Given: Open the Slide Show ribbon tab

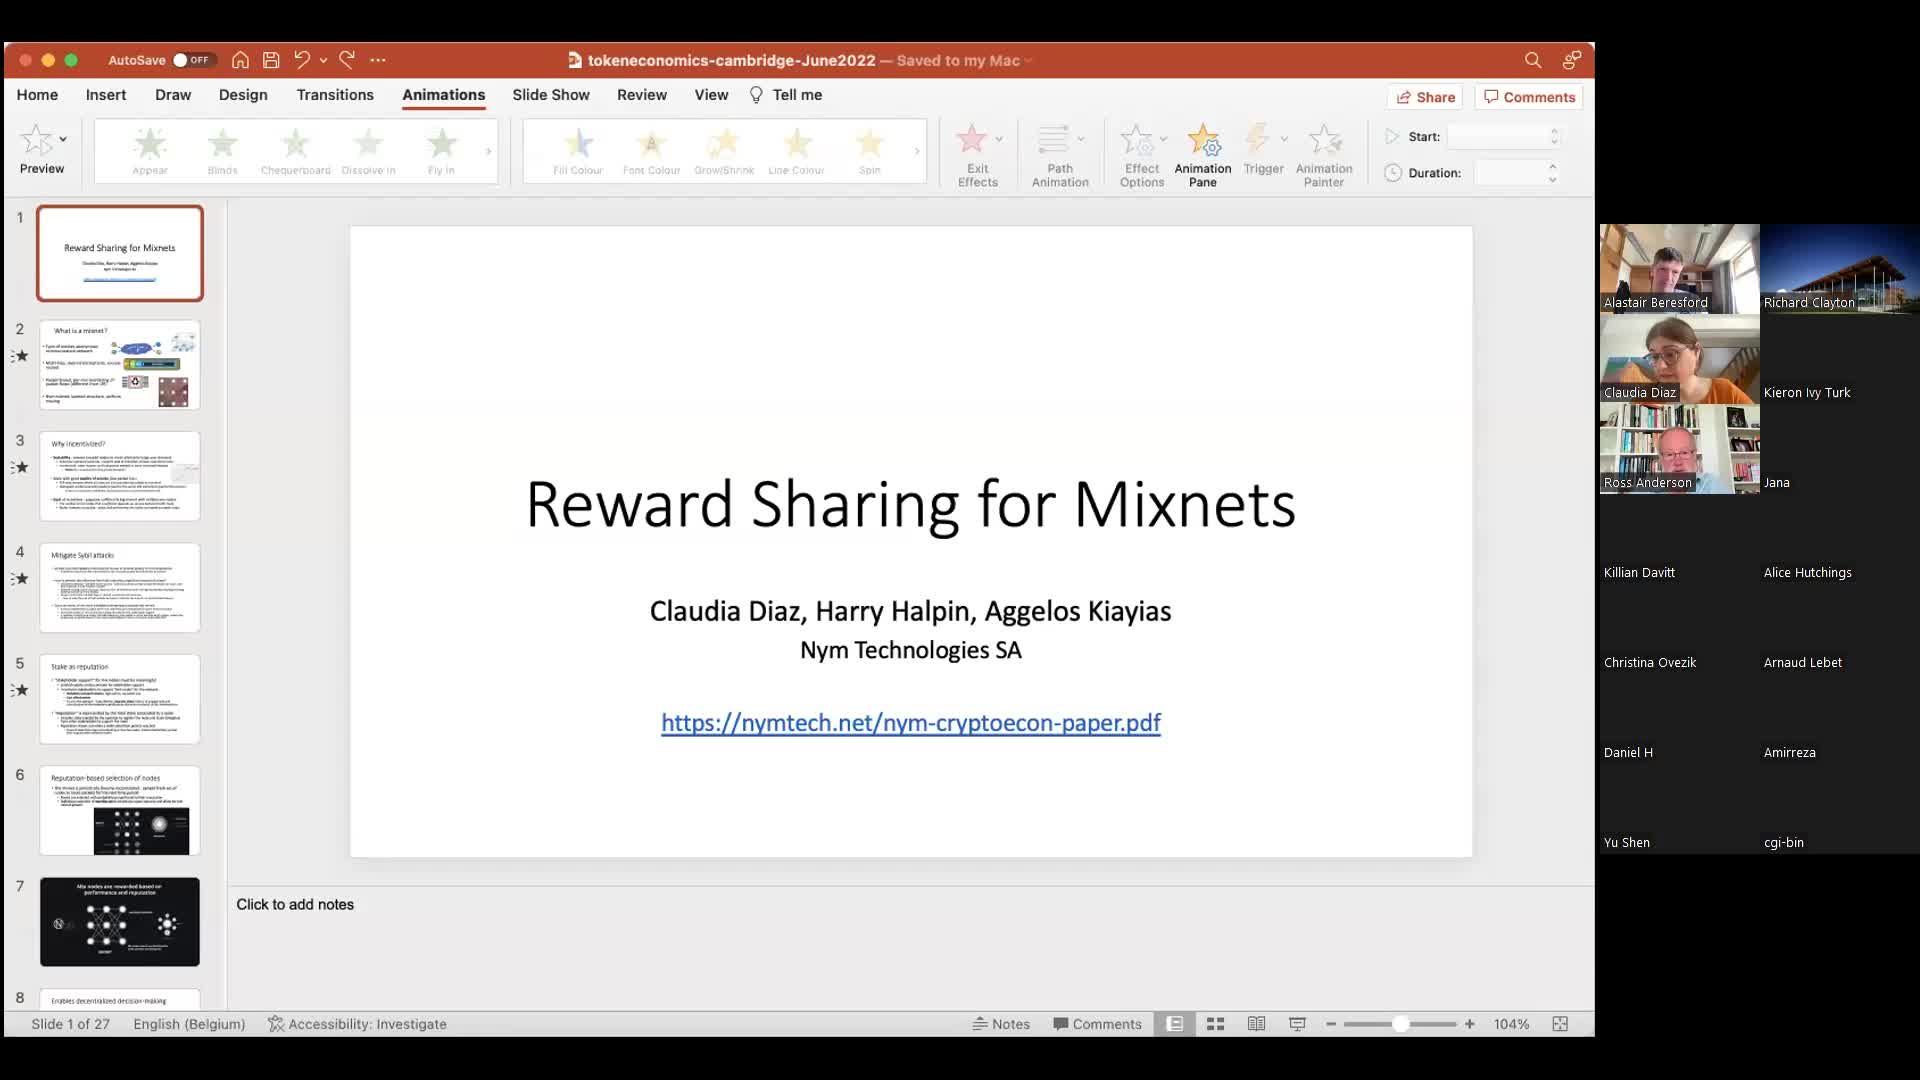Looking at the screenshot, I should click(551, 95).
